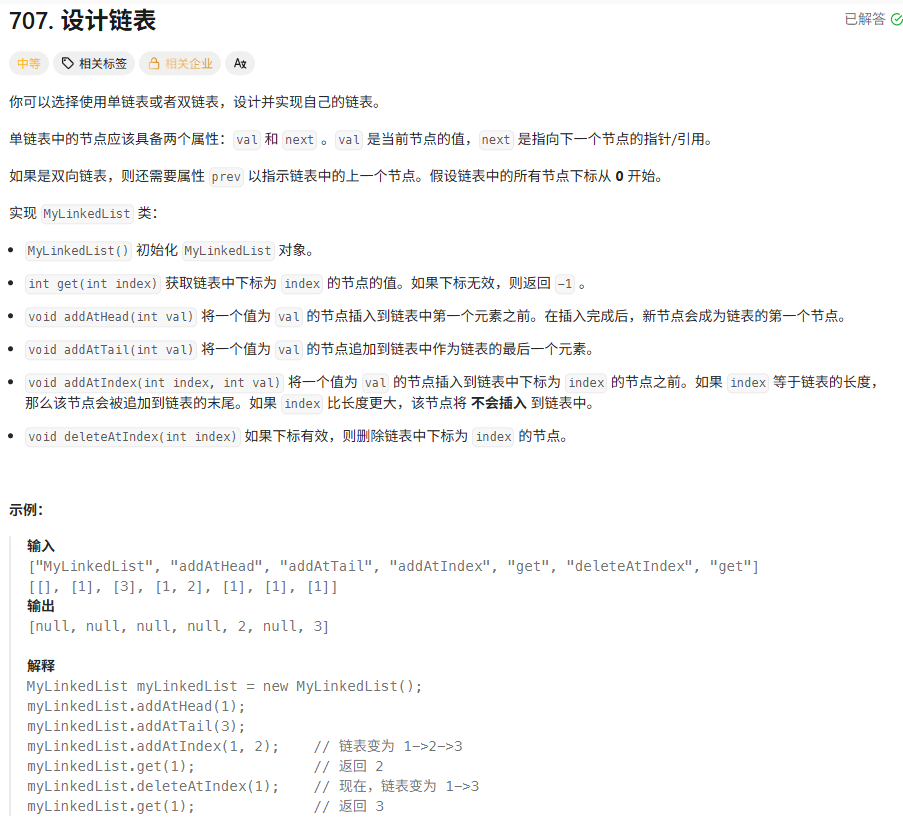Click the index code tag near 不会插入
This screenshot has width=903, height=818.
302,403
